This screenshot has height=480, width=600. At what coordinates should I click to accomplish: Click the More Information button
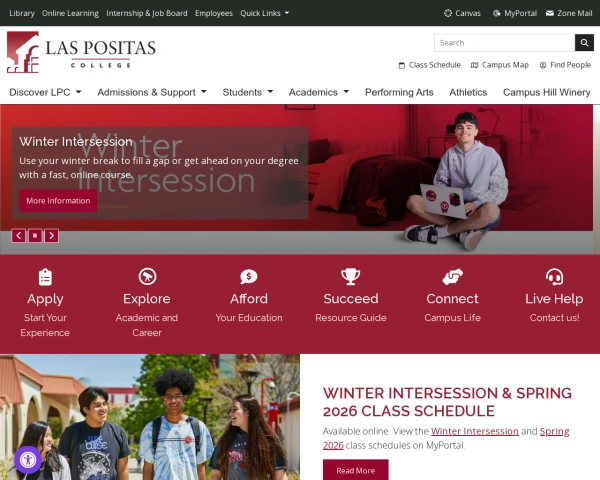coord(58,201)
